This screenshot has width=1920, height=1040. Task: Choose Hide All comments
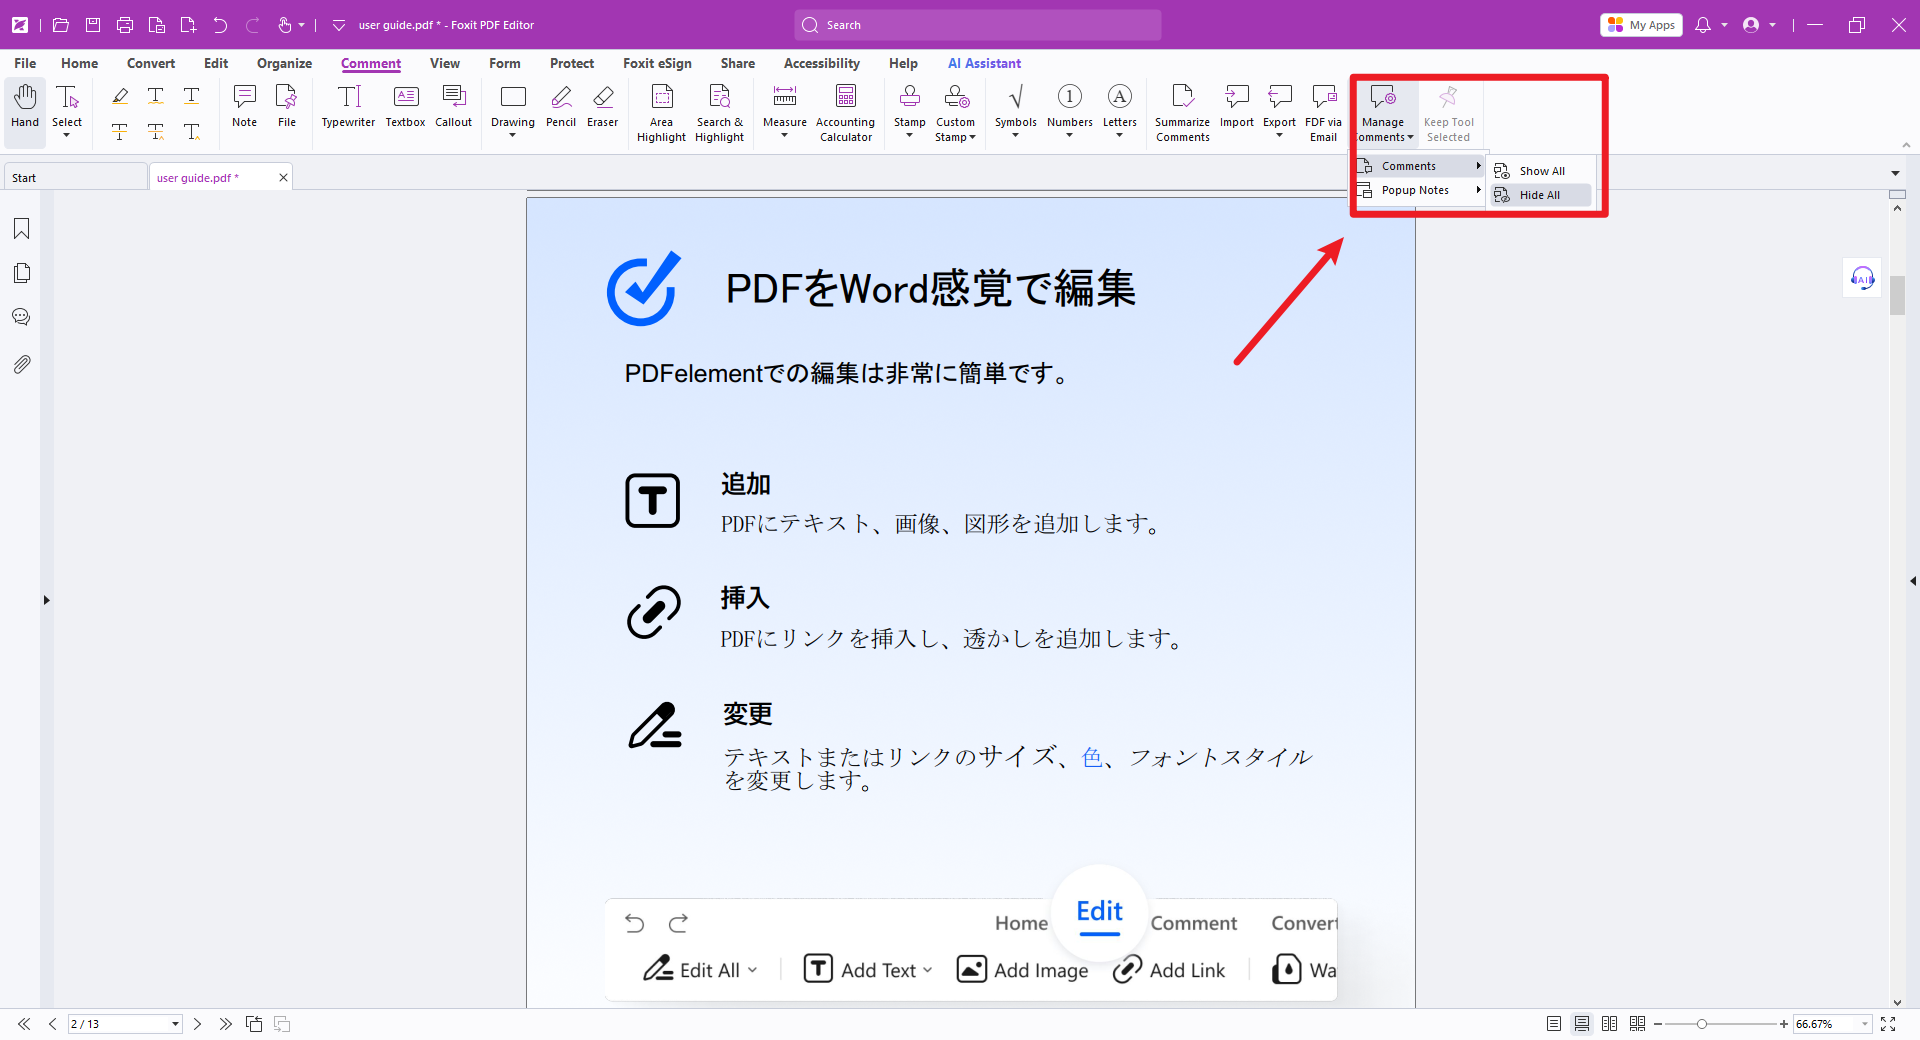(1541, 195)
